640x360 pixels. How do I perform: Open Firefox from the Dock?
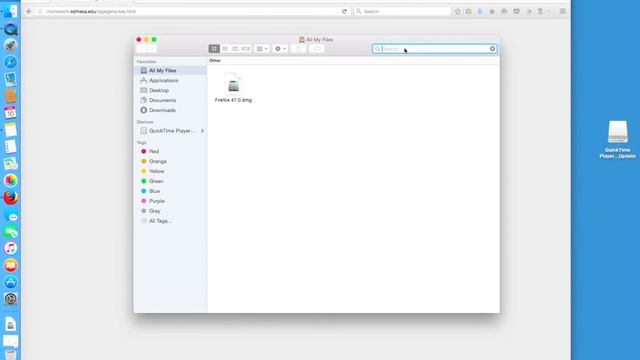click(11, 198)
